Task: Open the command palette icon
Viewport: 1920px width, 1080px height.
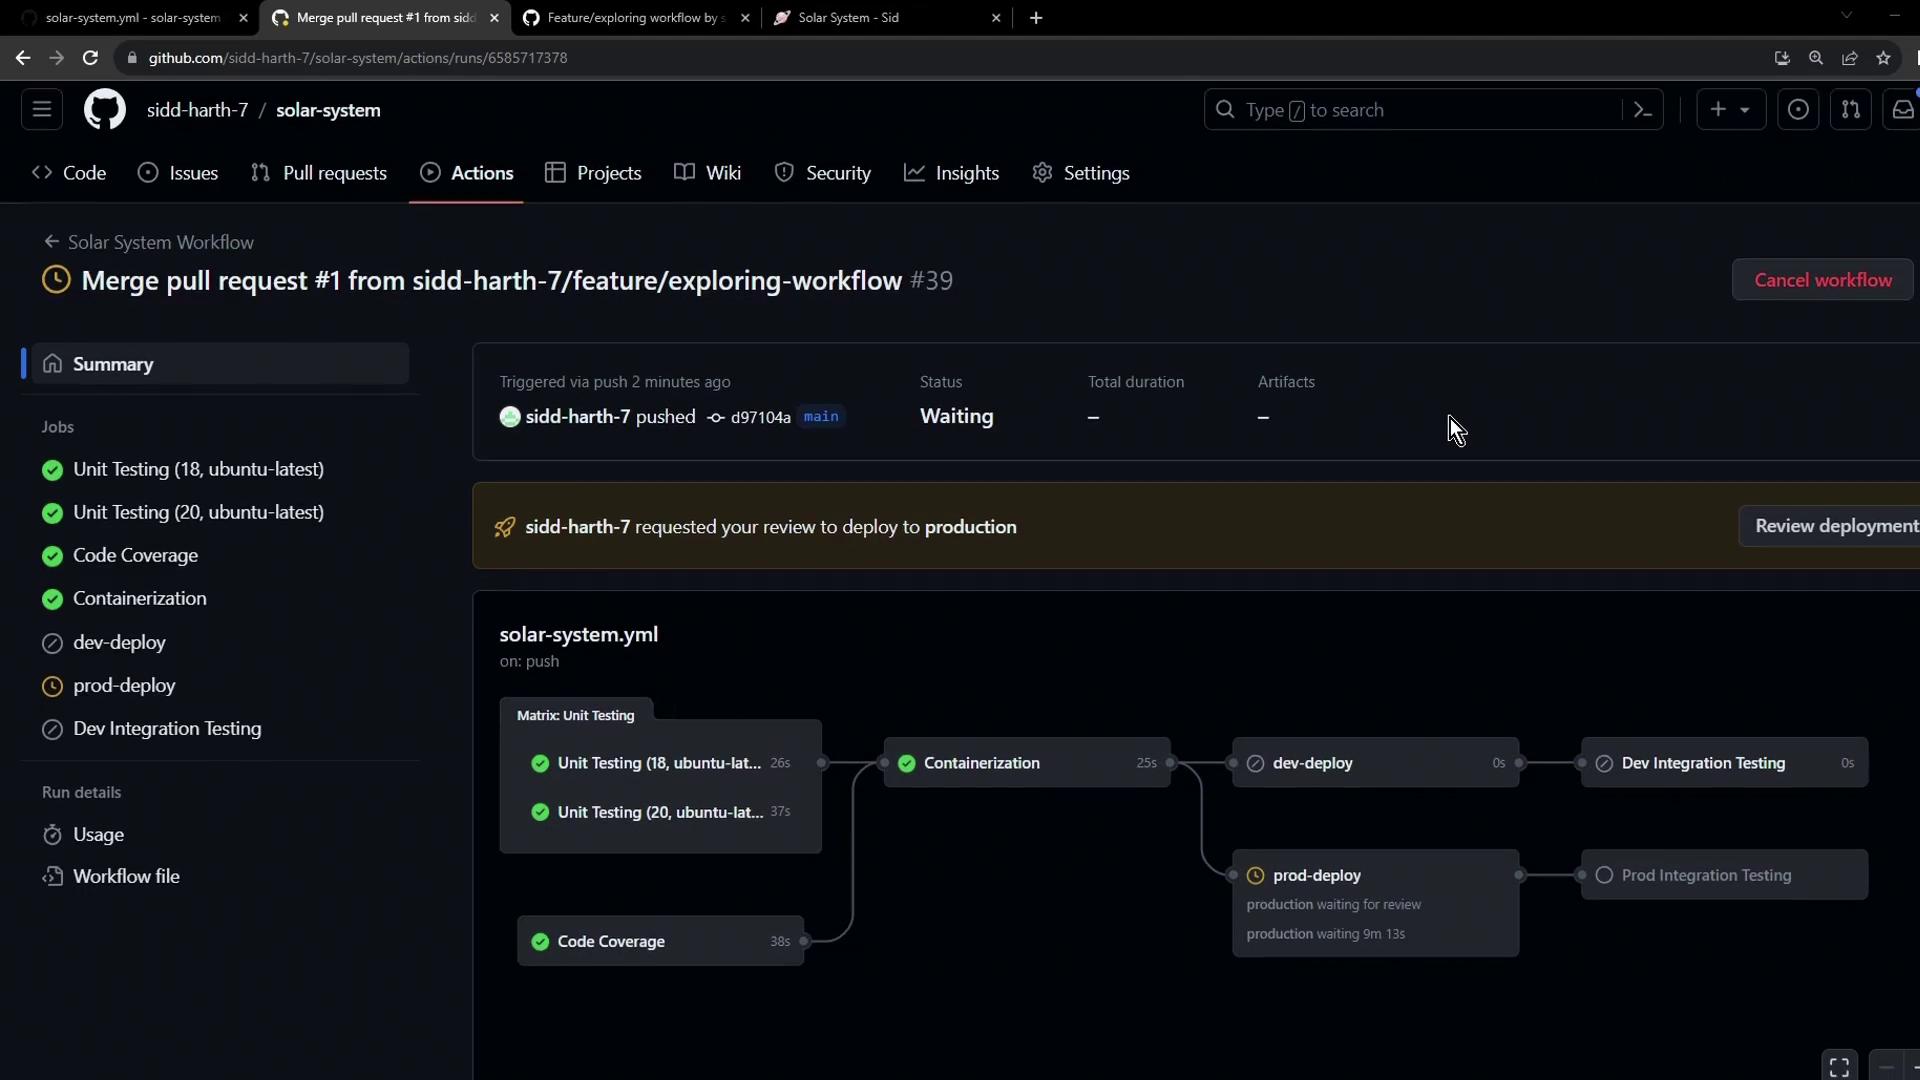Action: click(x=1642, y=110)
